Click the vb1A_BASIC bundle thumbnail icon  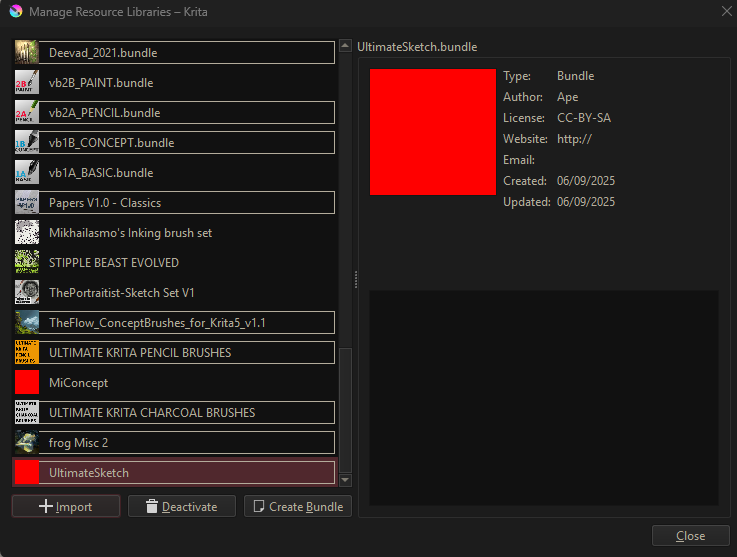pos(27,173)
